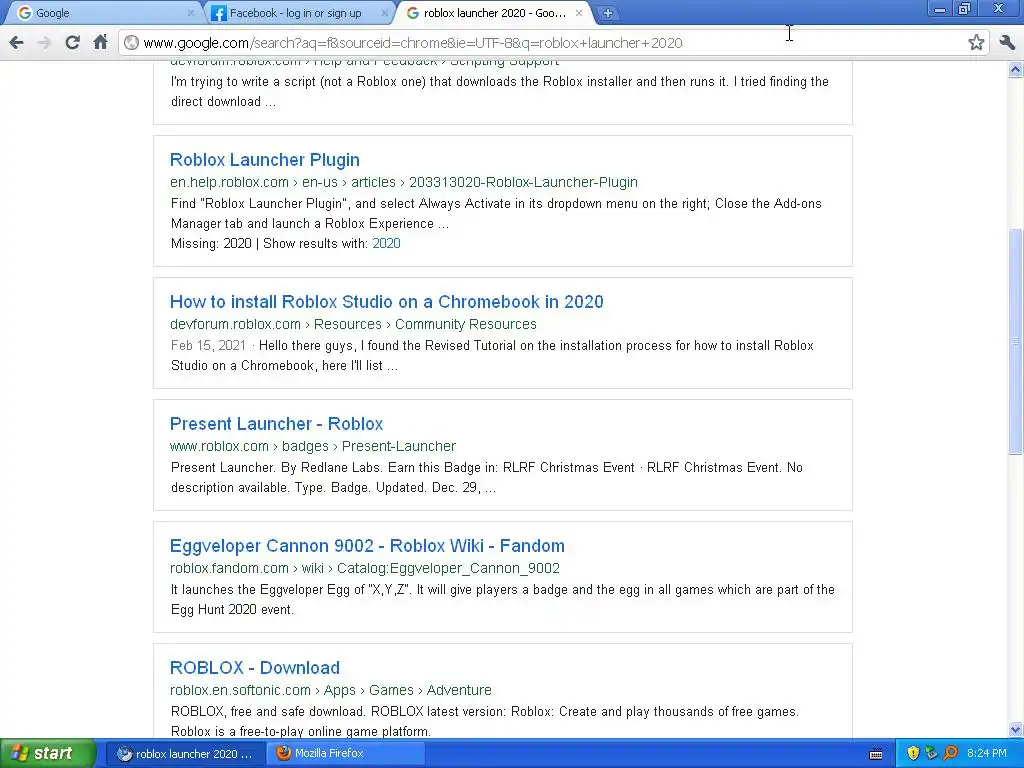Screen dimensions: 1024x768
Task: Close the Facebook tab
Action: click(x=385, y=13)
